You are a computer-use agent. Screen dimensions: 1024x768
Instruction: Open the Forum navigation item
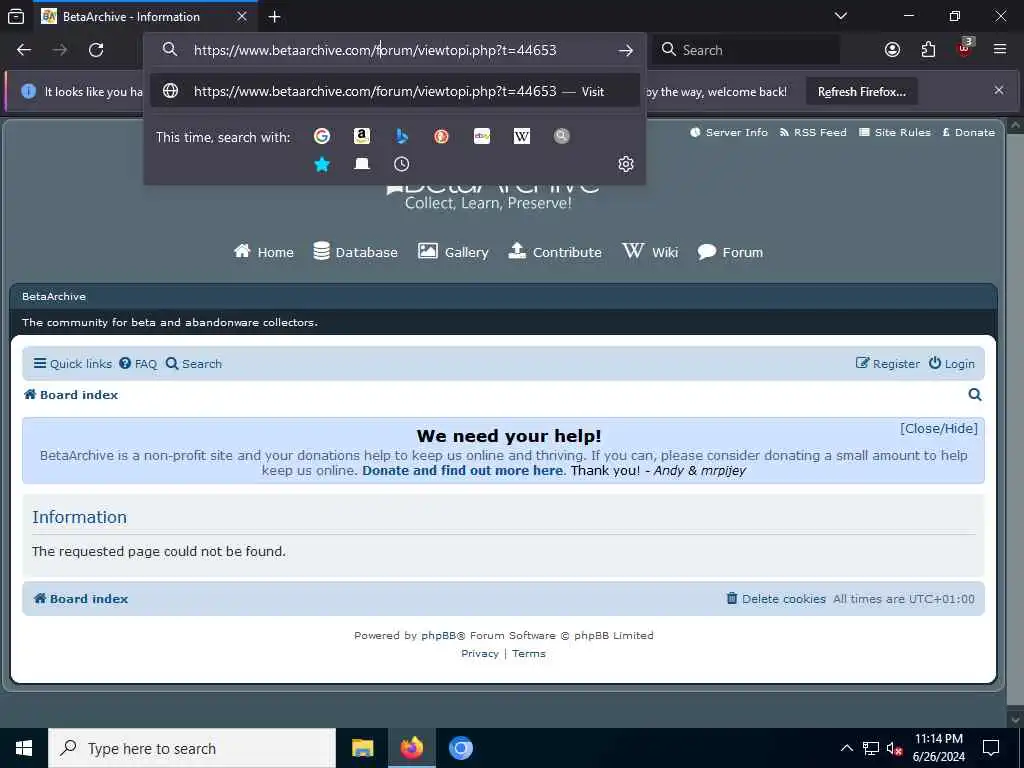[x=730, y=252]
